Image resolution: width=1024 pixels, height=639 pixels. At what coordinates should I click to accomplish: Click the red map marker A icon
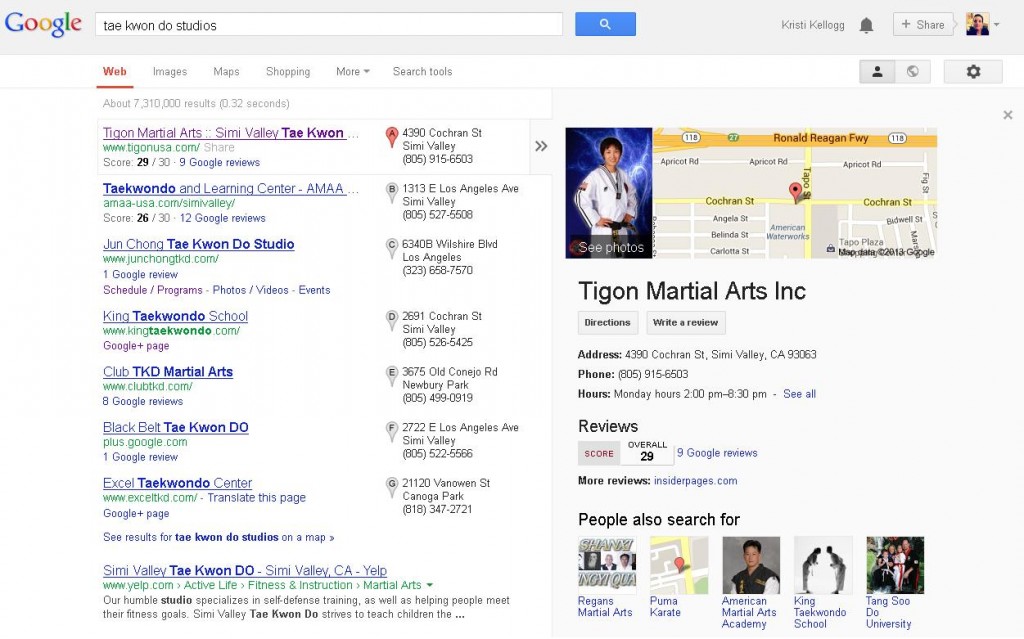point(392,136)
